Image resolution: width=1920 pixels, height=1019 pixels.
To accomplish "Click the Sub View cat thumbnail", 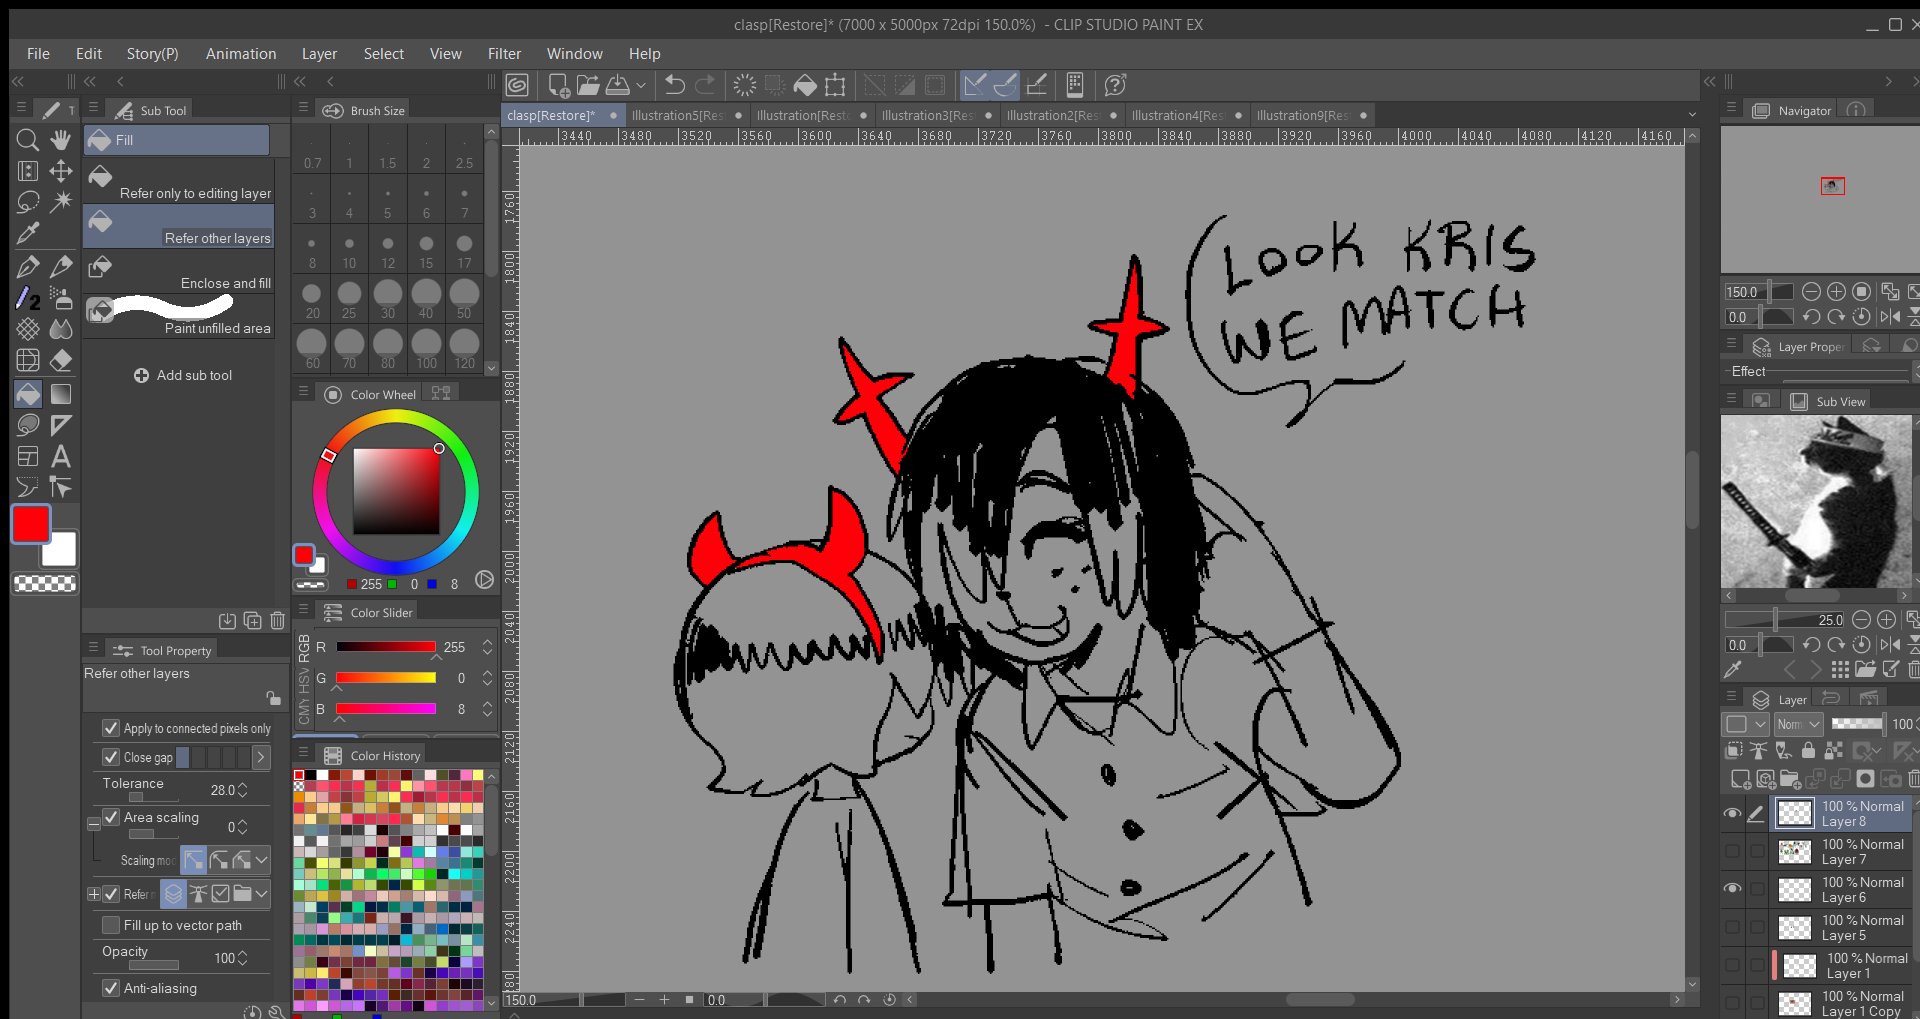I will tap(1815, 501).
